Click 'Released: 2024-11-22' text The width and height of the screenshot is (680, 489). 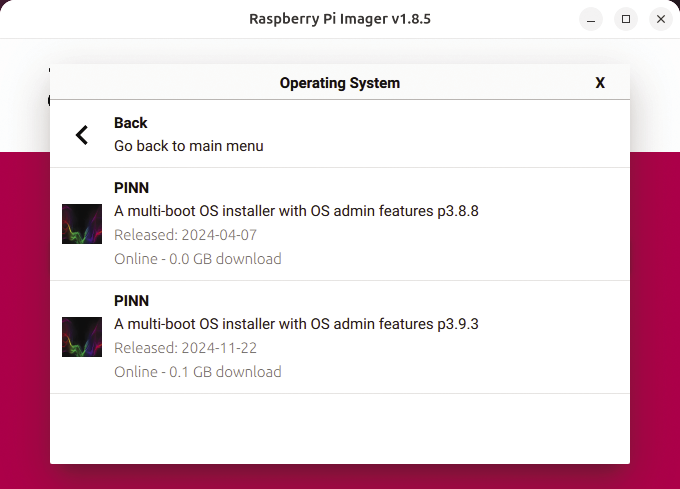click(185, 348)
